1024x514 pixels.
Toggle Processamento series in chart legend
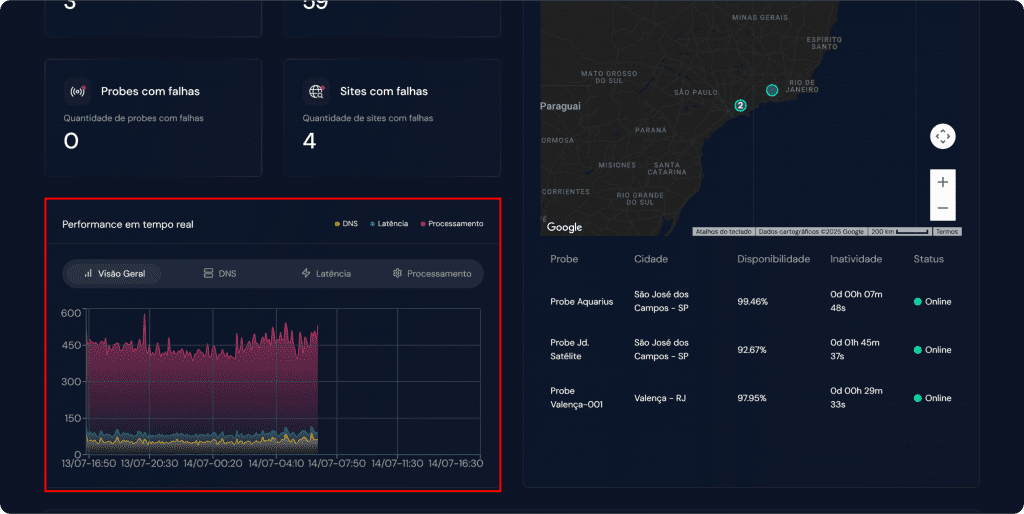(x=452, y=224)
